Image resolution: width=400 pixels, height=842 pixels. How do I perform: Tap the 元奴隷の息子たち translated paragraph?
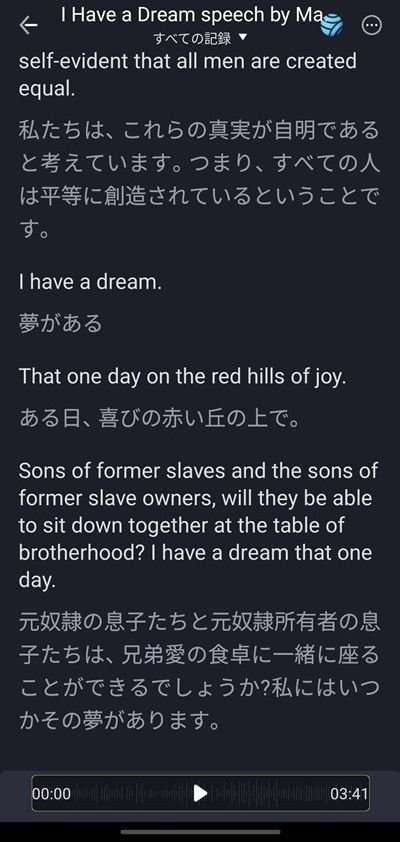(200, 671)
